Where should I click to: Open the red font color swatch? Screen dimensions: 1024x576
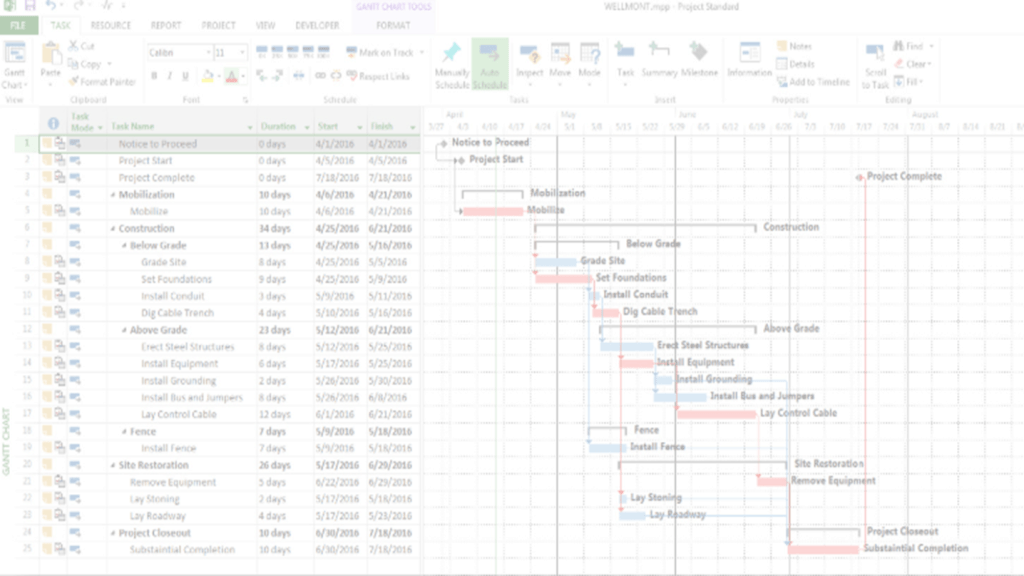[230, 76]
